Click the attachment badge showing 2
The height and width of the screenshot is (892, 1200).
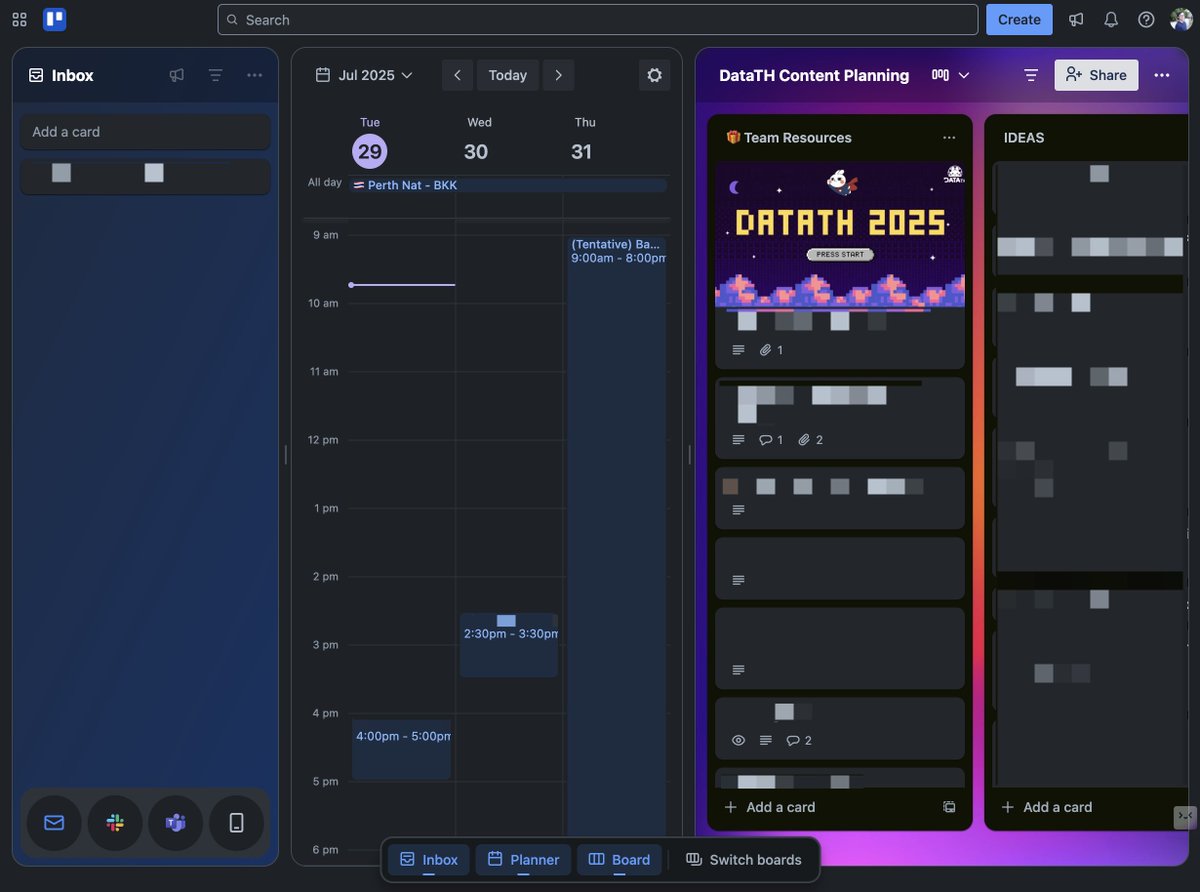coord(811,440)
